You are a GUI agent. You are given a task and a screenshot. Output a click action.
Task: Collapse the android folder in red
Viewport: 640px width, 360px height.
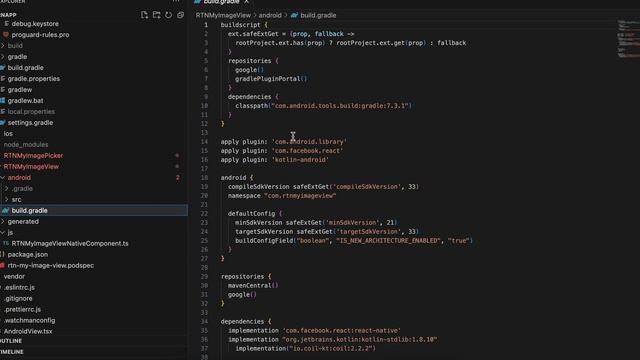pos(19,178)
